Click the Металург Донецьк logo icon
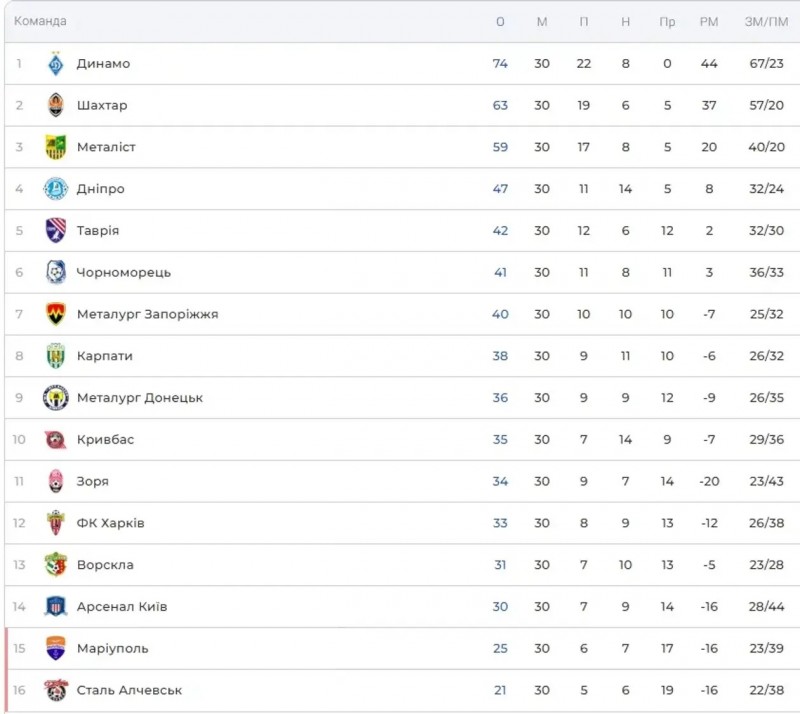This screenshot has height=714, width=800. tap(56, 398)
